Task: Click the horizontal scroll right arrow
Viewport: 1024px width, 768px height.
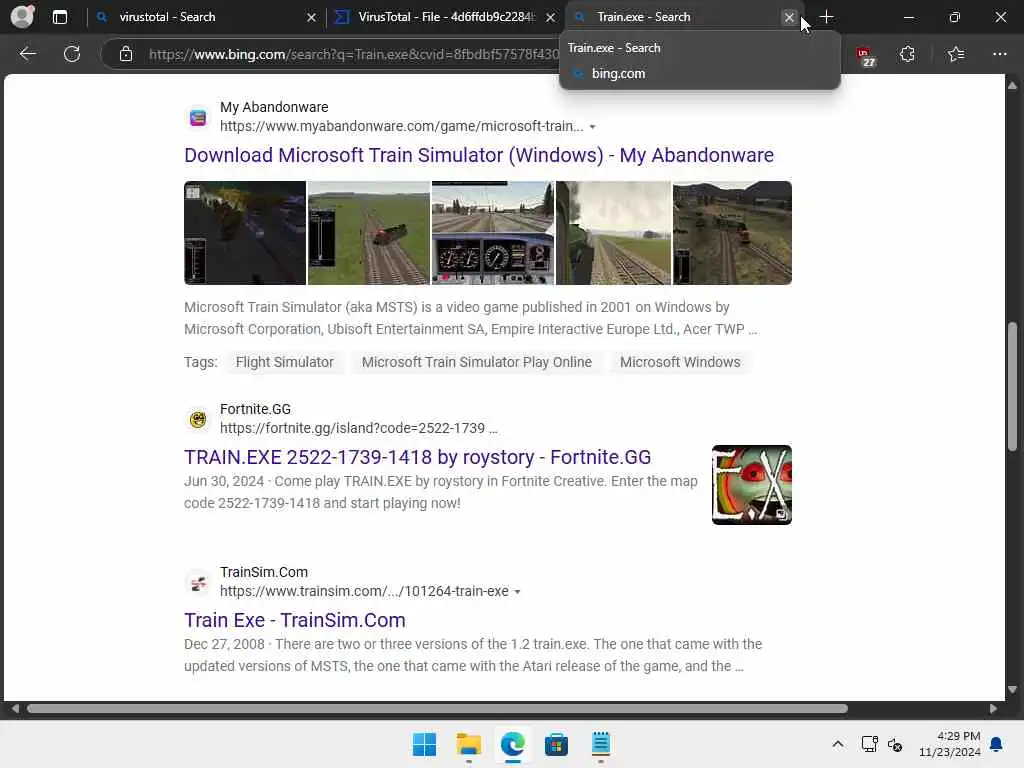Action: [x=993, y=709]
